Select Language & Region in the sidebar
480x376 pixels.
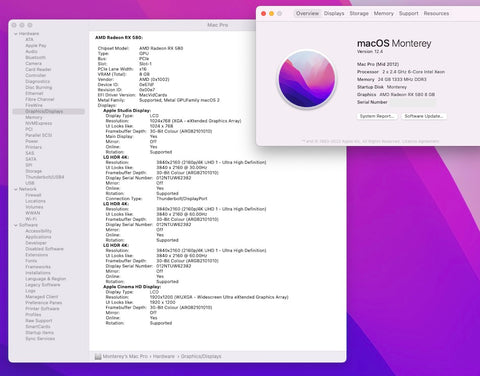click(46, 279)
